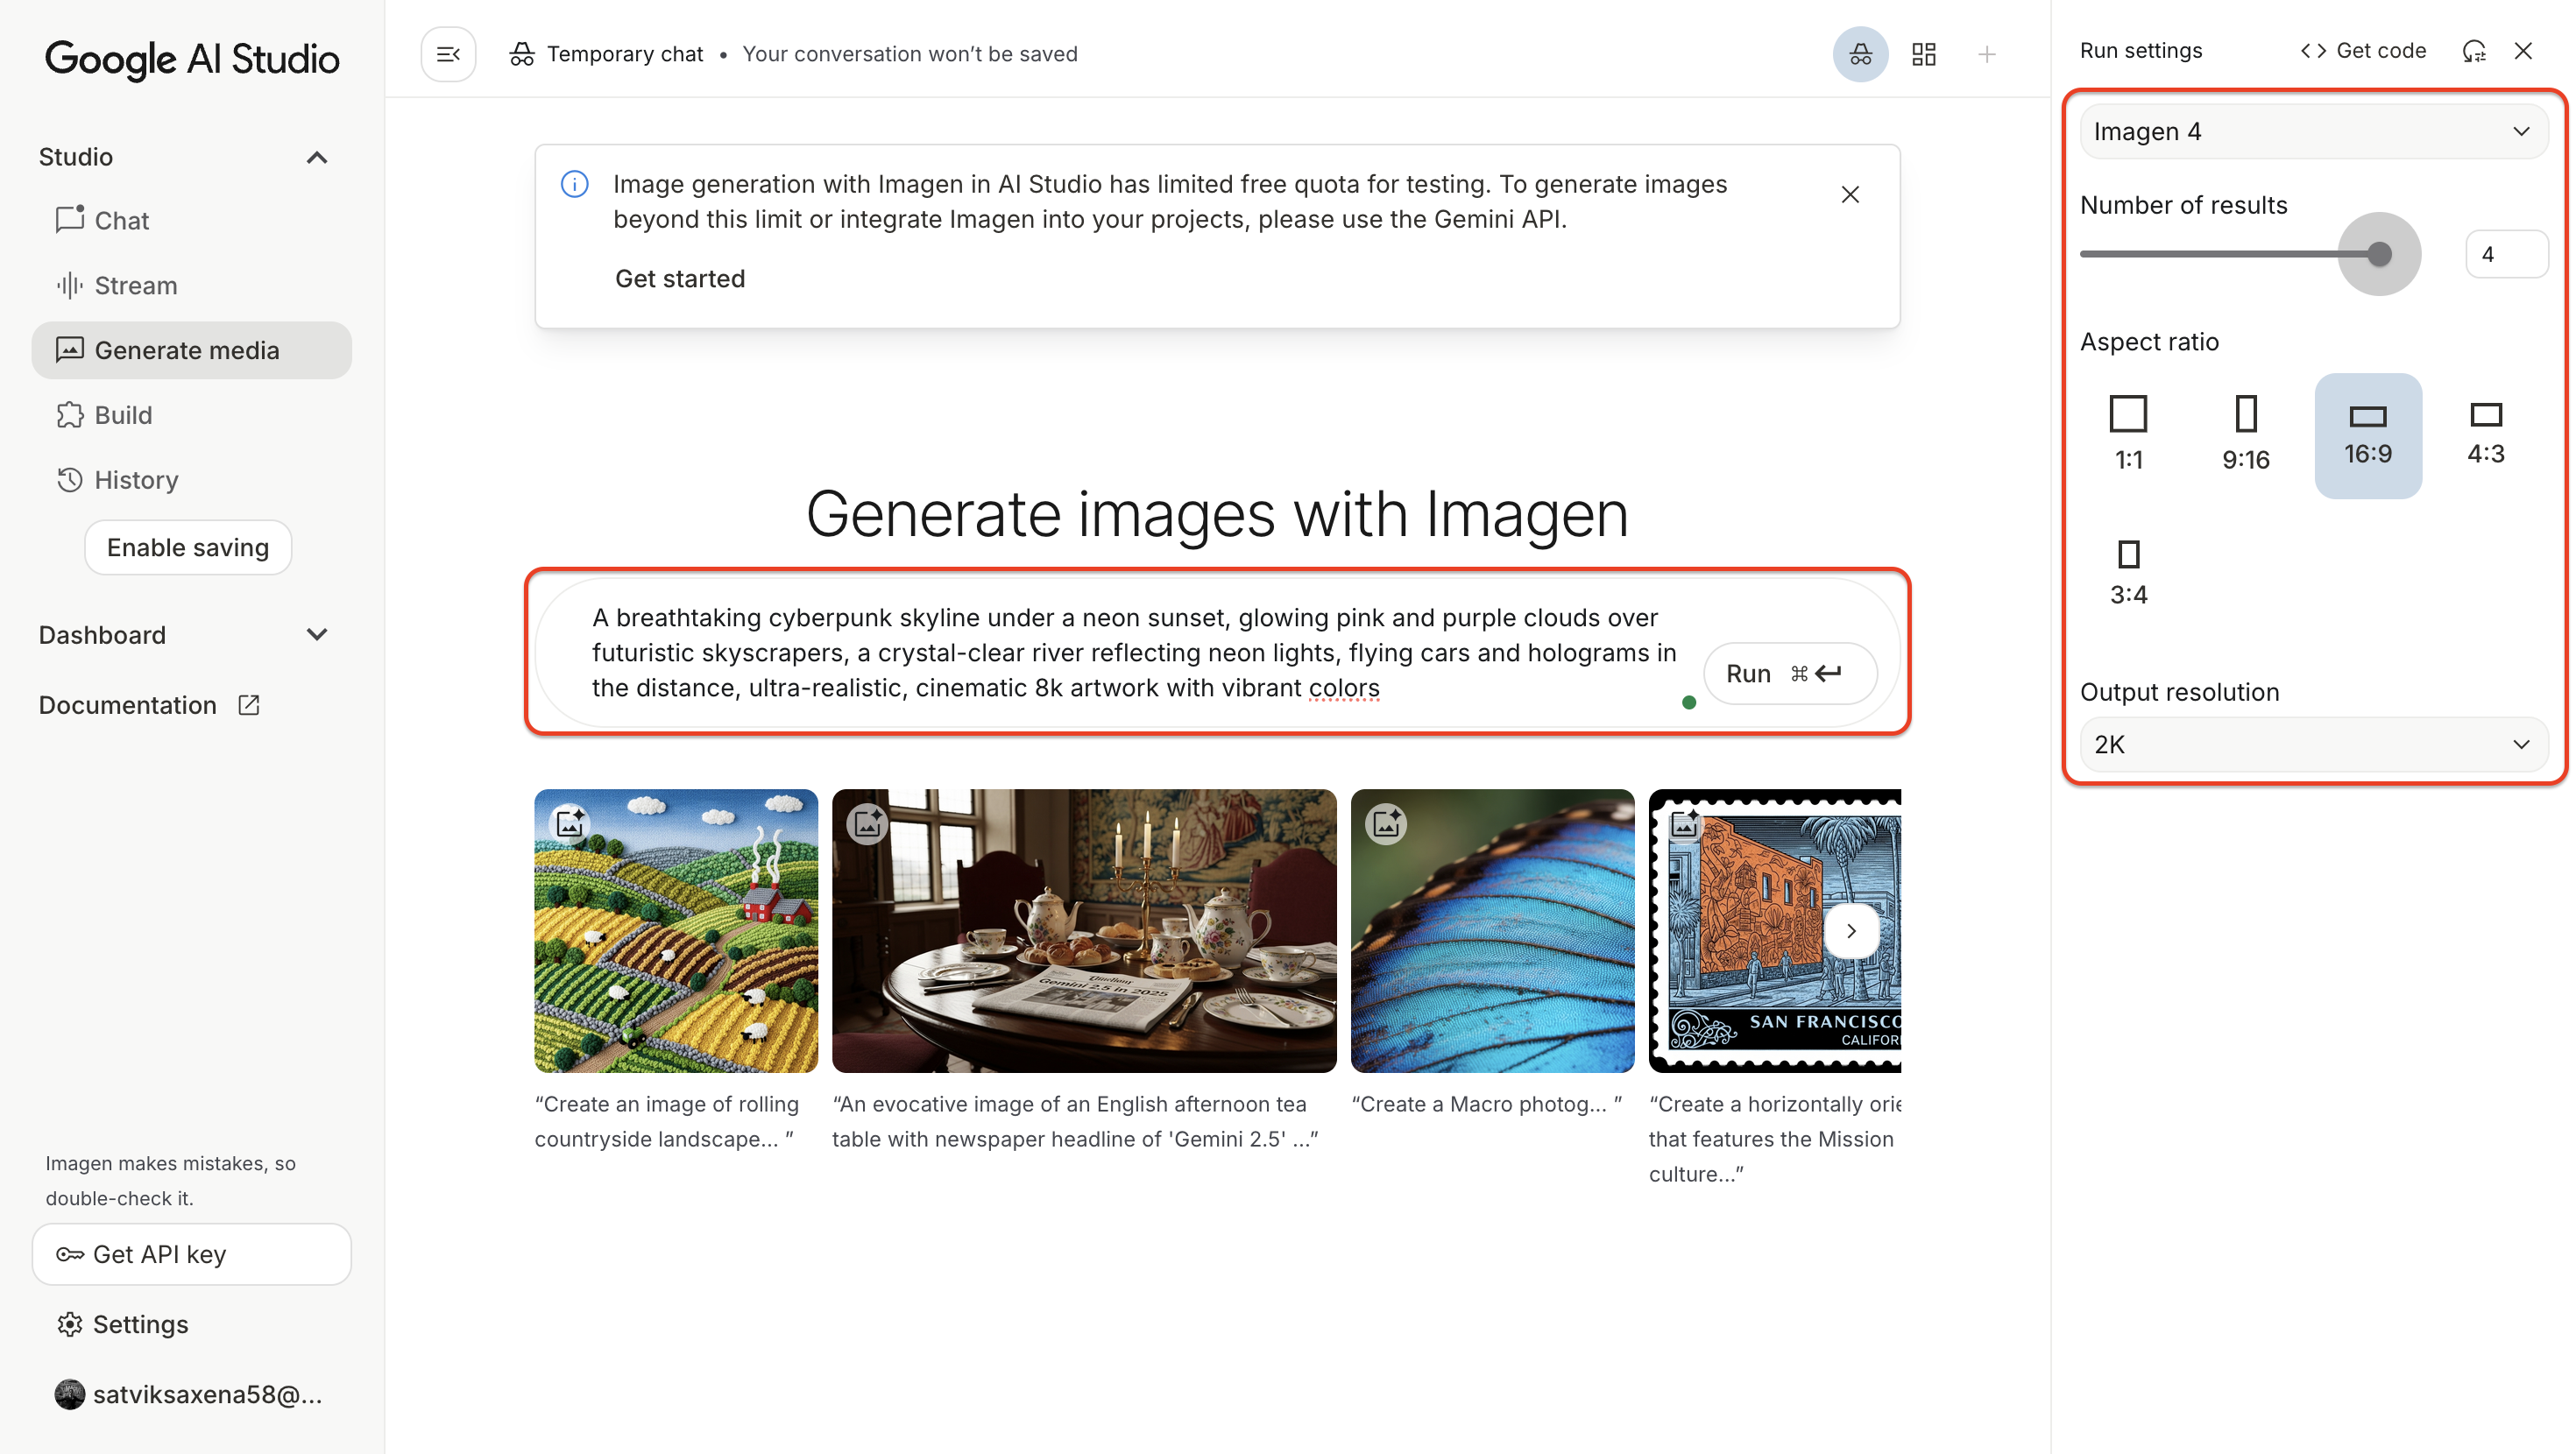Image resolution: width=2576 pixels, height=1454 pixels.
Task: Collapse the Studio section
Action: pyautogui.click(x=317, y=158)
